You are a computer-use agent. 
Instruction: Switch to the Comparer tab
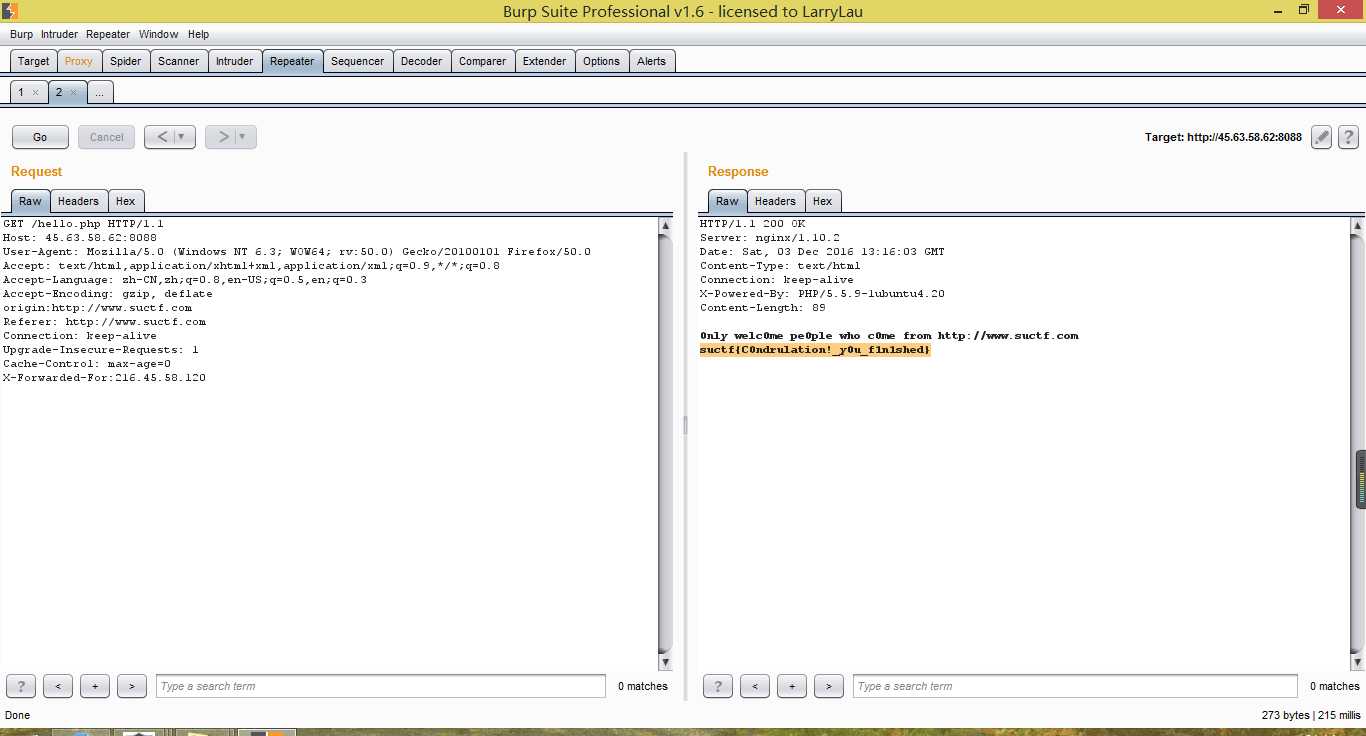[x=483, y=61]
